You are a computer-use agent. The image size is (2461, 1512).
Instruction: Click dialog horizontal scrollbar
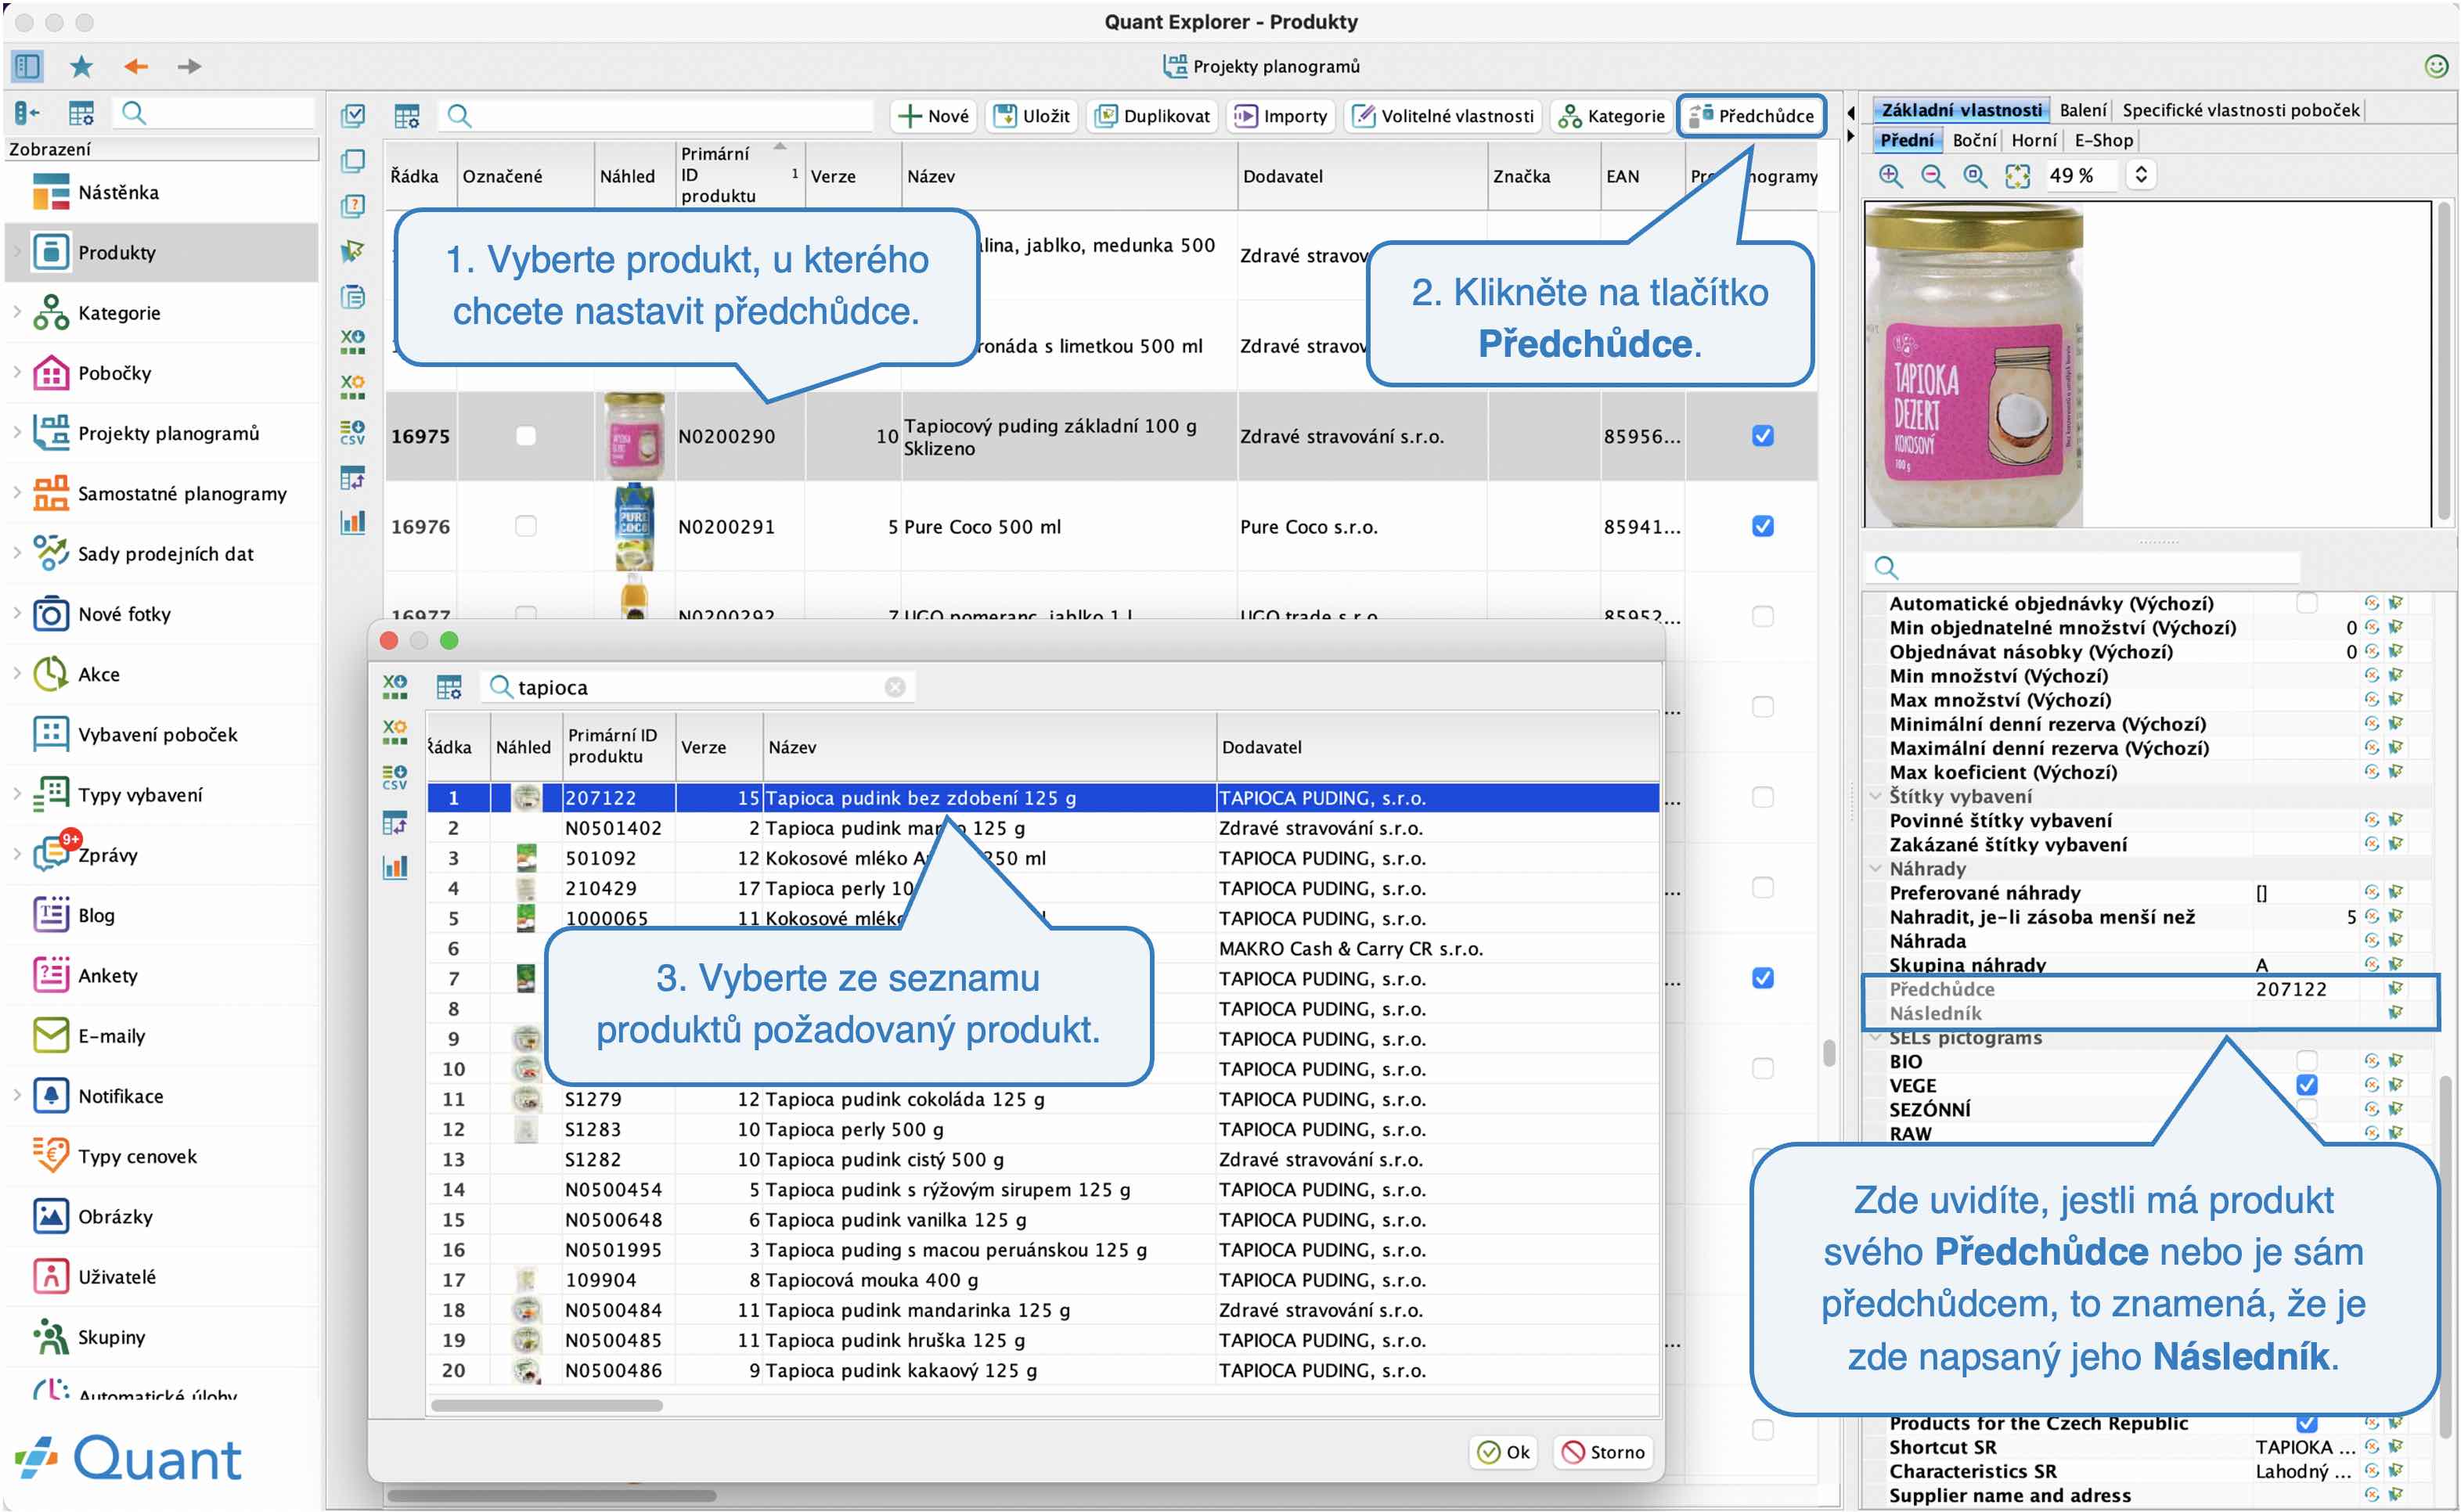click(x=546, y=1405)
